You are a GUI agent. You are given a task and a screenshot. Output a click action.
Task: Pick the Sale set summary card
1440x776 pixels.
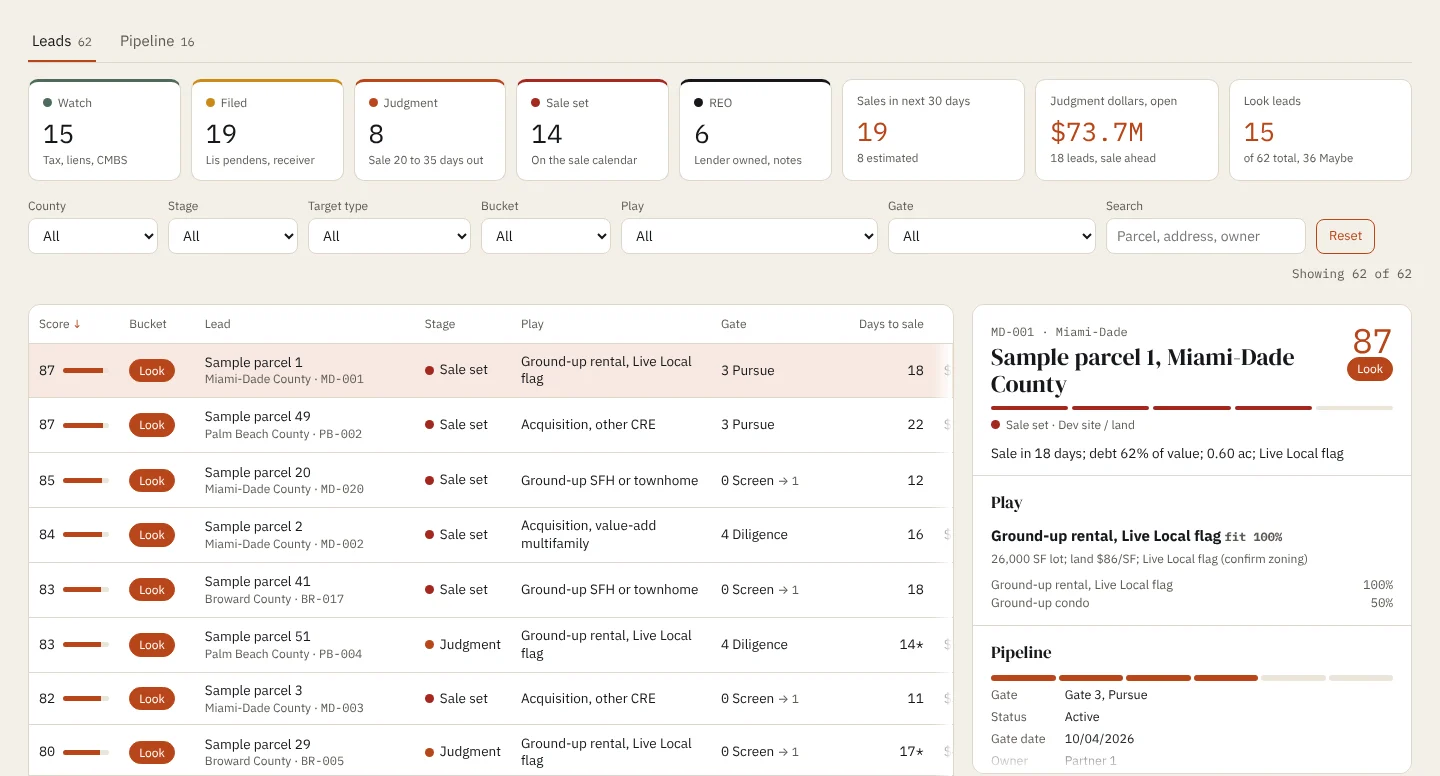(x=592, y=130)
